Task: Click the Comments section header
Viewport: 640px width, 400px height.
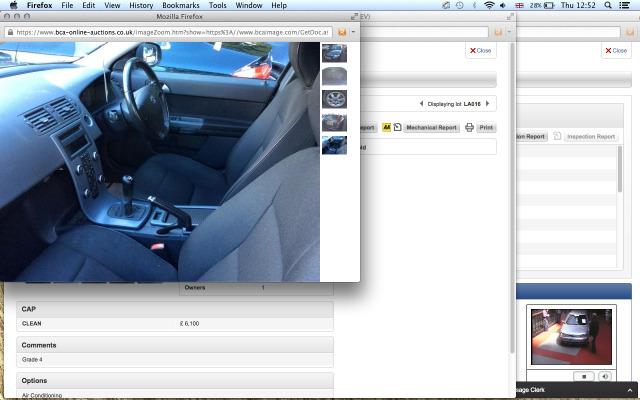Action: 175,345
